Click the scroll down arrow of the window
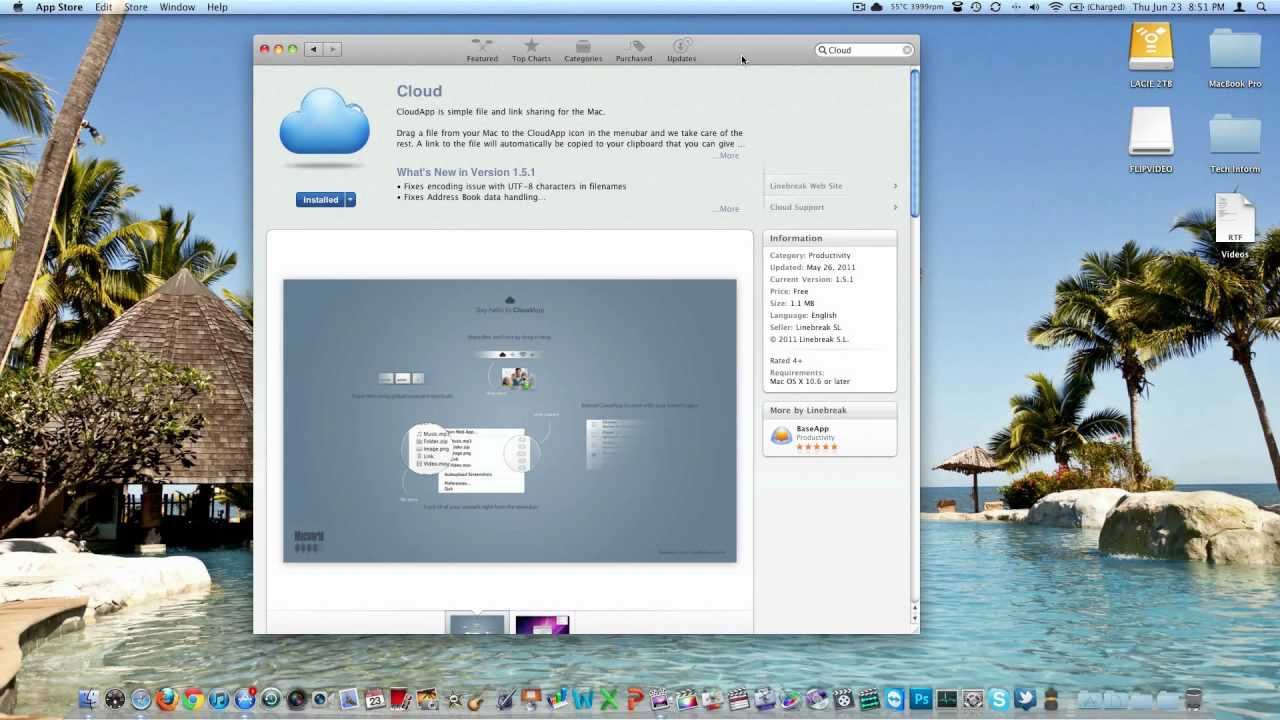 [x=914, y=620]
